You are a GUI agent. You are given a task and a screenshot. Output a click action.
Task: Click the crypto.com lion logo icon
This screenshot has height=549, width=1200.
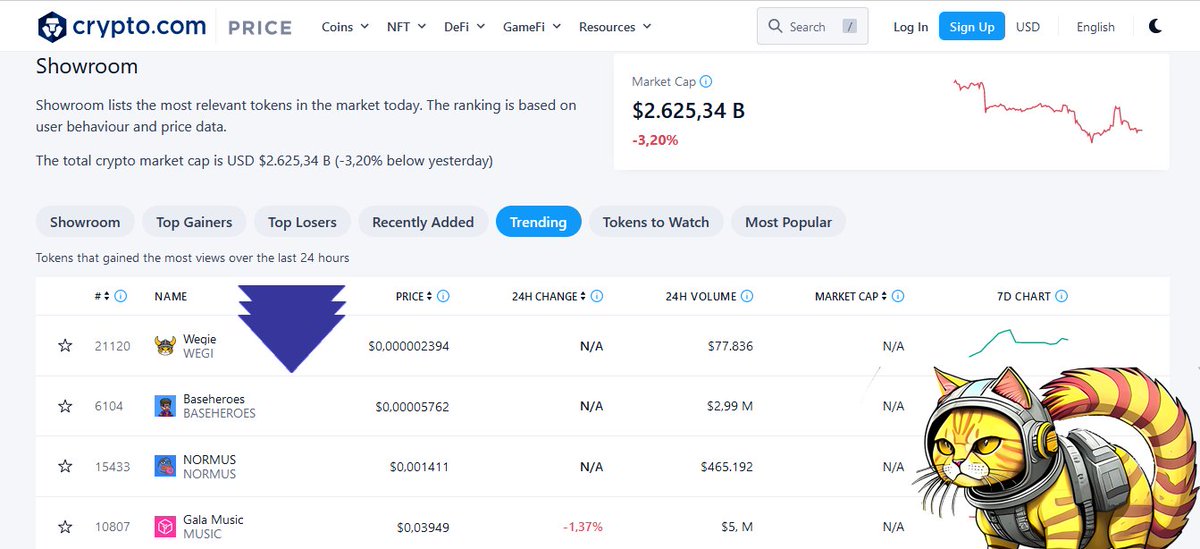click(51, 27)
